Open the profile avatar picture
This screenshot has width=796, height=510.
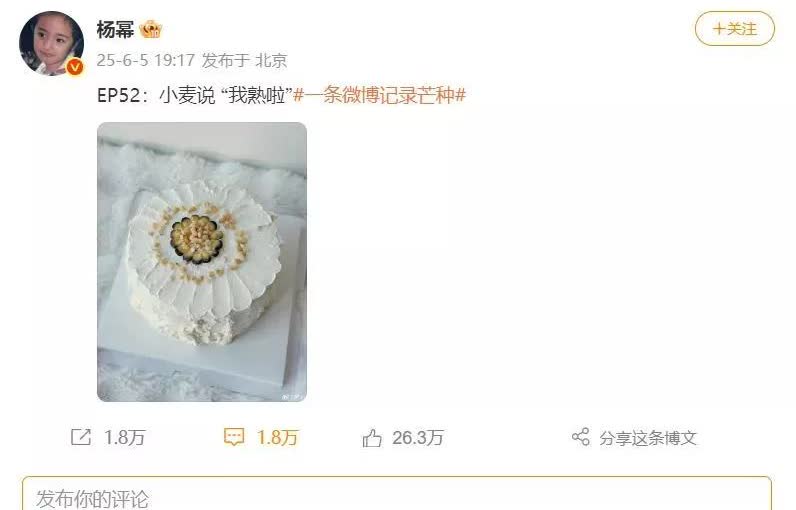pos(51,44)
